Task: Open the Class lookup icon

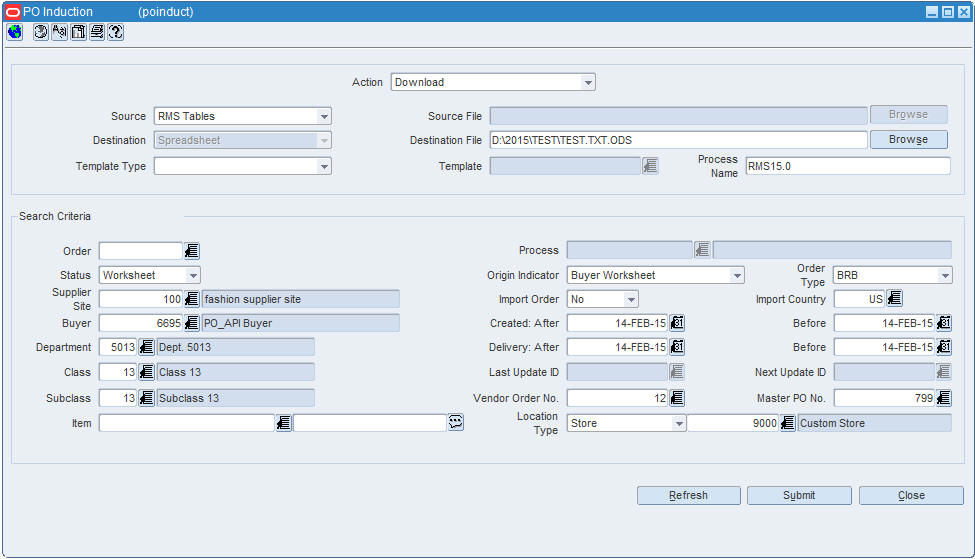Action: click(146, 372)
